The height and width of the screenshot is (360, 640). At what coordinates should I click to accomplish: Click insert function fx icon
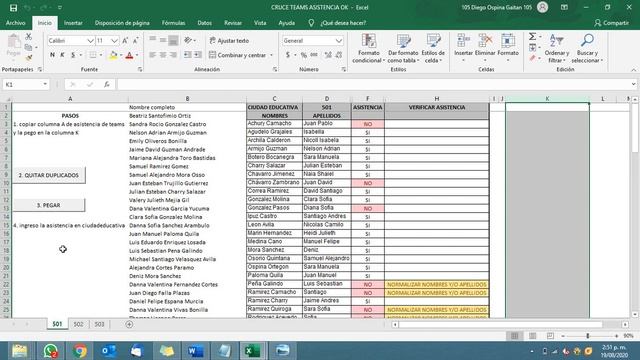pyautogui.click(x=107, y=84)
